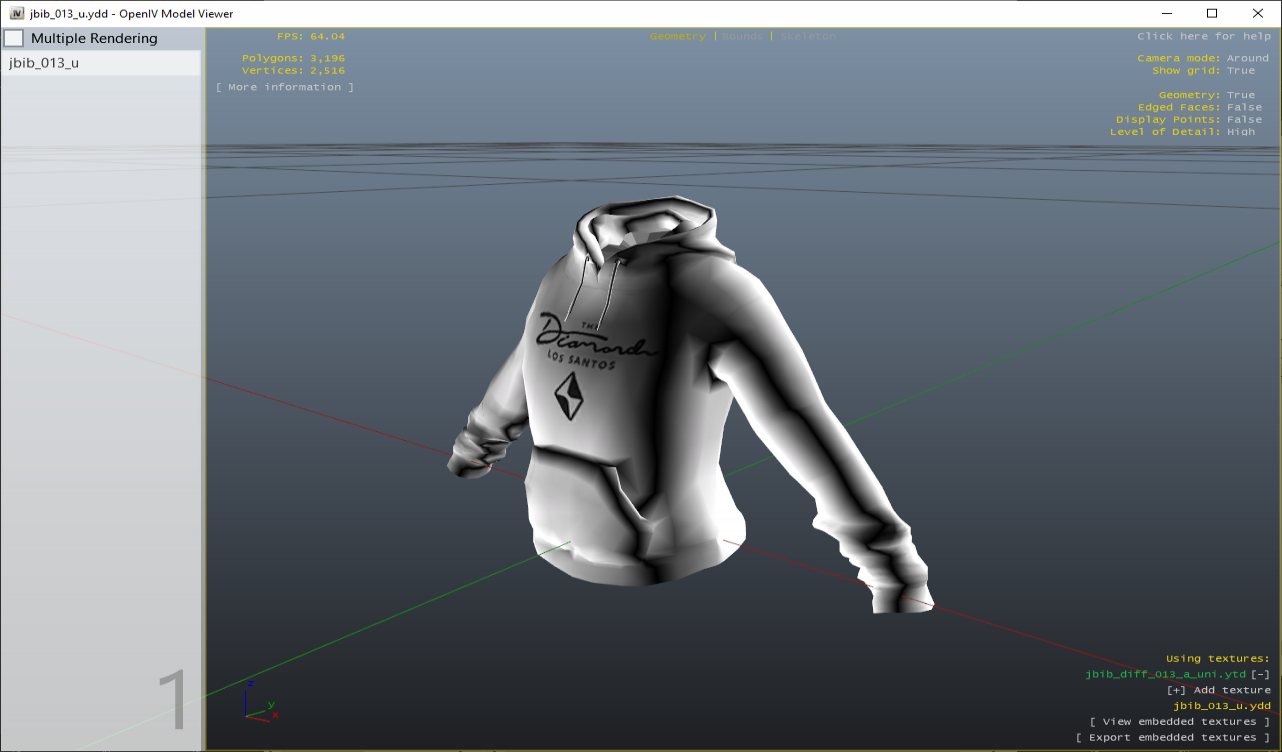This screenshot has height=752, width=1282.
Task: Expand the More information section
Action: (x=285, y=87)
